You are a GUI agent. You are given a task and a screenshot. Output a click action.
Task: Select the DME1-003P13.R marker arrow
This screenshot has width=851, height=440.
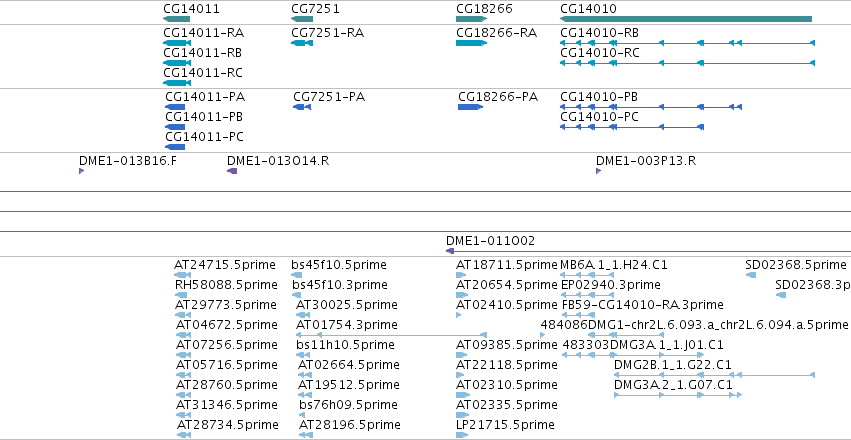(599, 171)
